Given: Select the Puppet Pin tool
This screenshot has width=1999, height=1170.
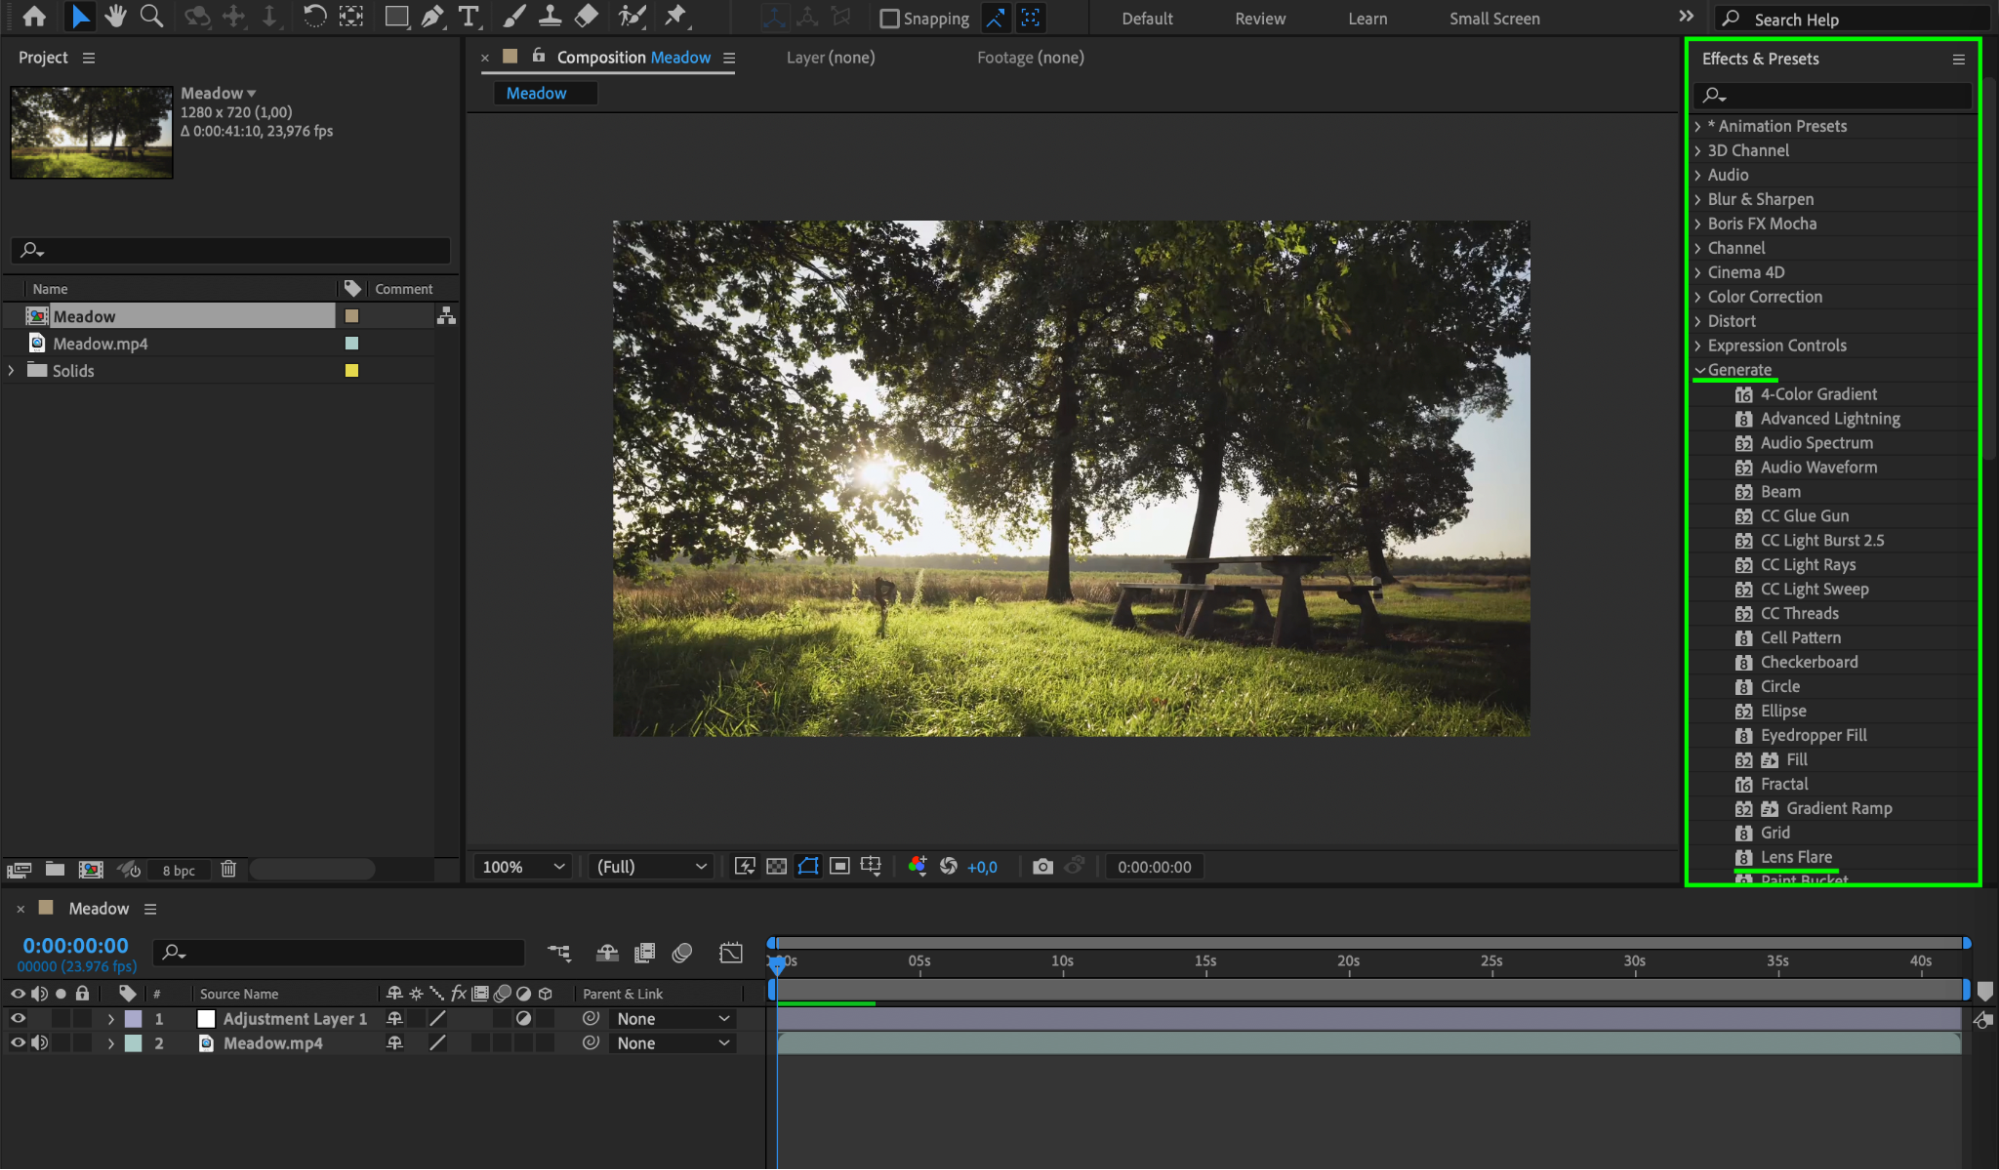Looking at the screenshot, I should point(676,16).
